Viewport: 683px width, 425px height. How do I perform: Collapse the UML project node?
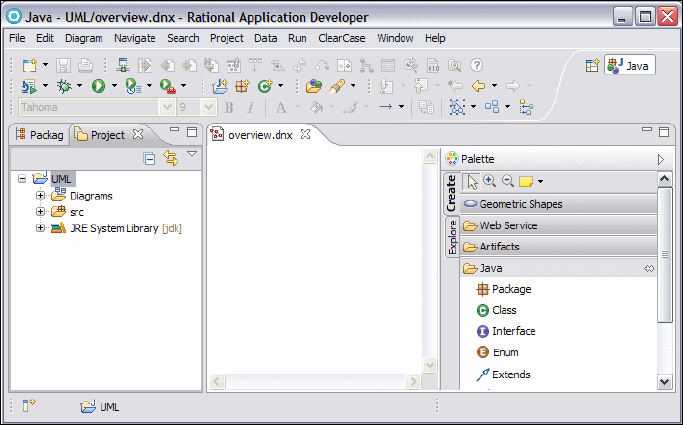click(22, 179)
